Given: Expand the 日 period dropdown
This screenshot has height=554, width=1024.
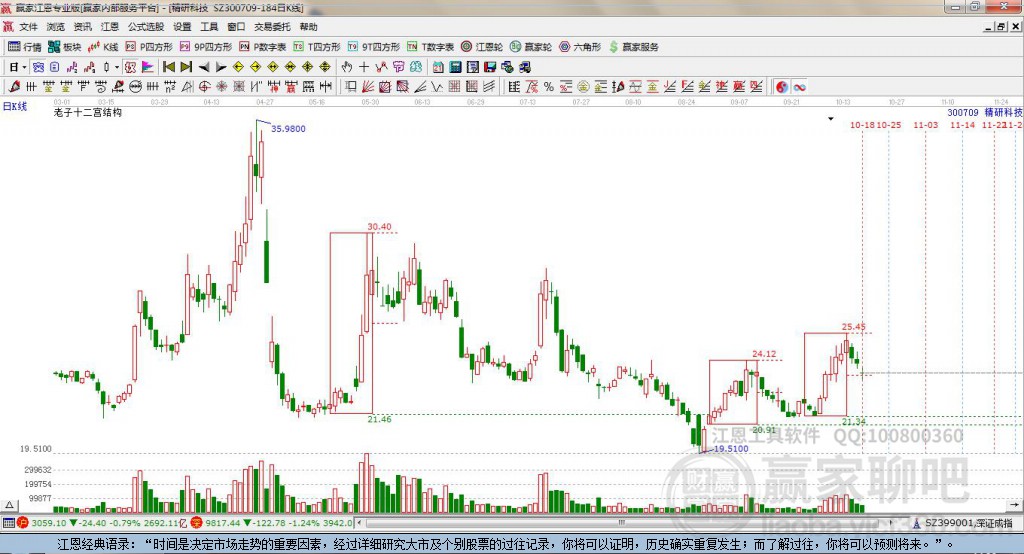Looking at the screenshot, I should (x=24, y=67).
